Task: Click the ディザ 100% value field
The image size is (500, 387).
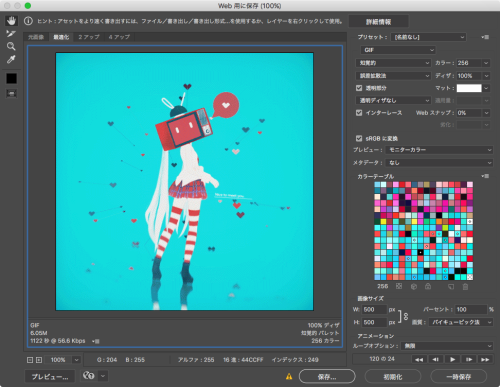Action: [469, 76]
